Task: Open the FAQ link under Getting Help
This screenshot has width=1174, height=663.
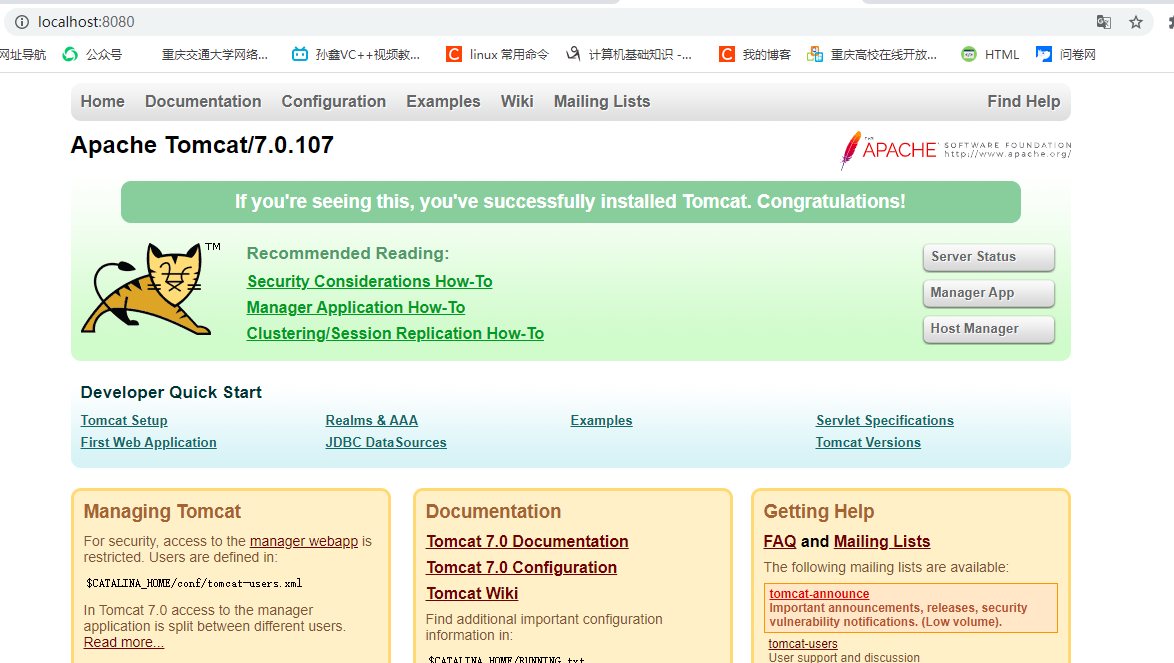Action: [779, 541]
